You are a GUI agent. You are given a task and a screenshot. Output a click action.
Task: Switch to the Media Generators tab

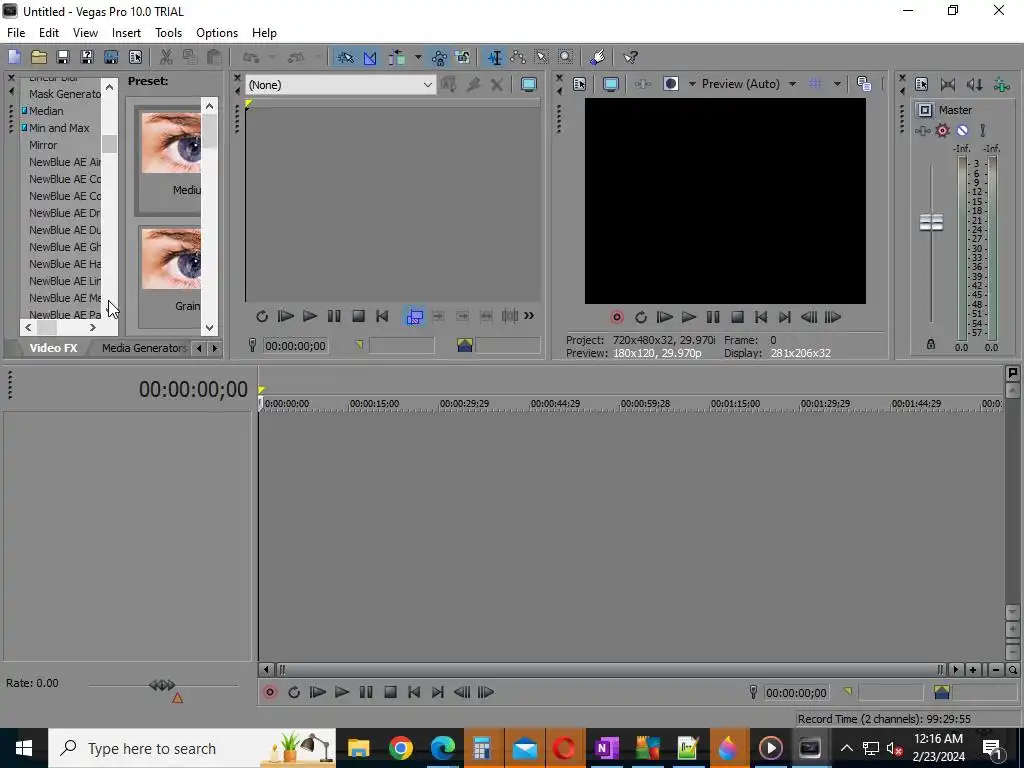click(144, 348)
